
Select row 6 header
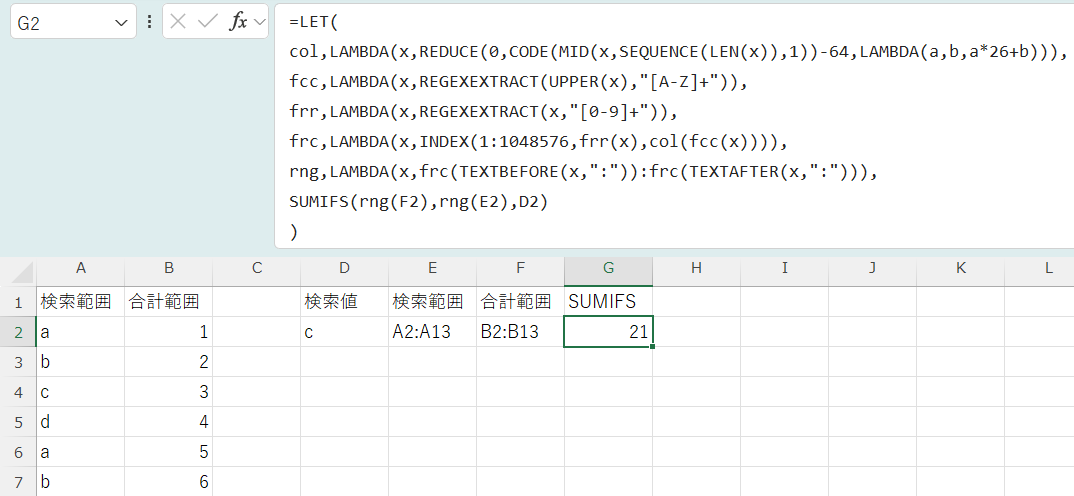[x=18, y=453]
